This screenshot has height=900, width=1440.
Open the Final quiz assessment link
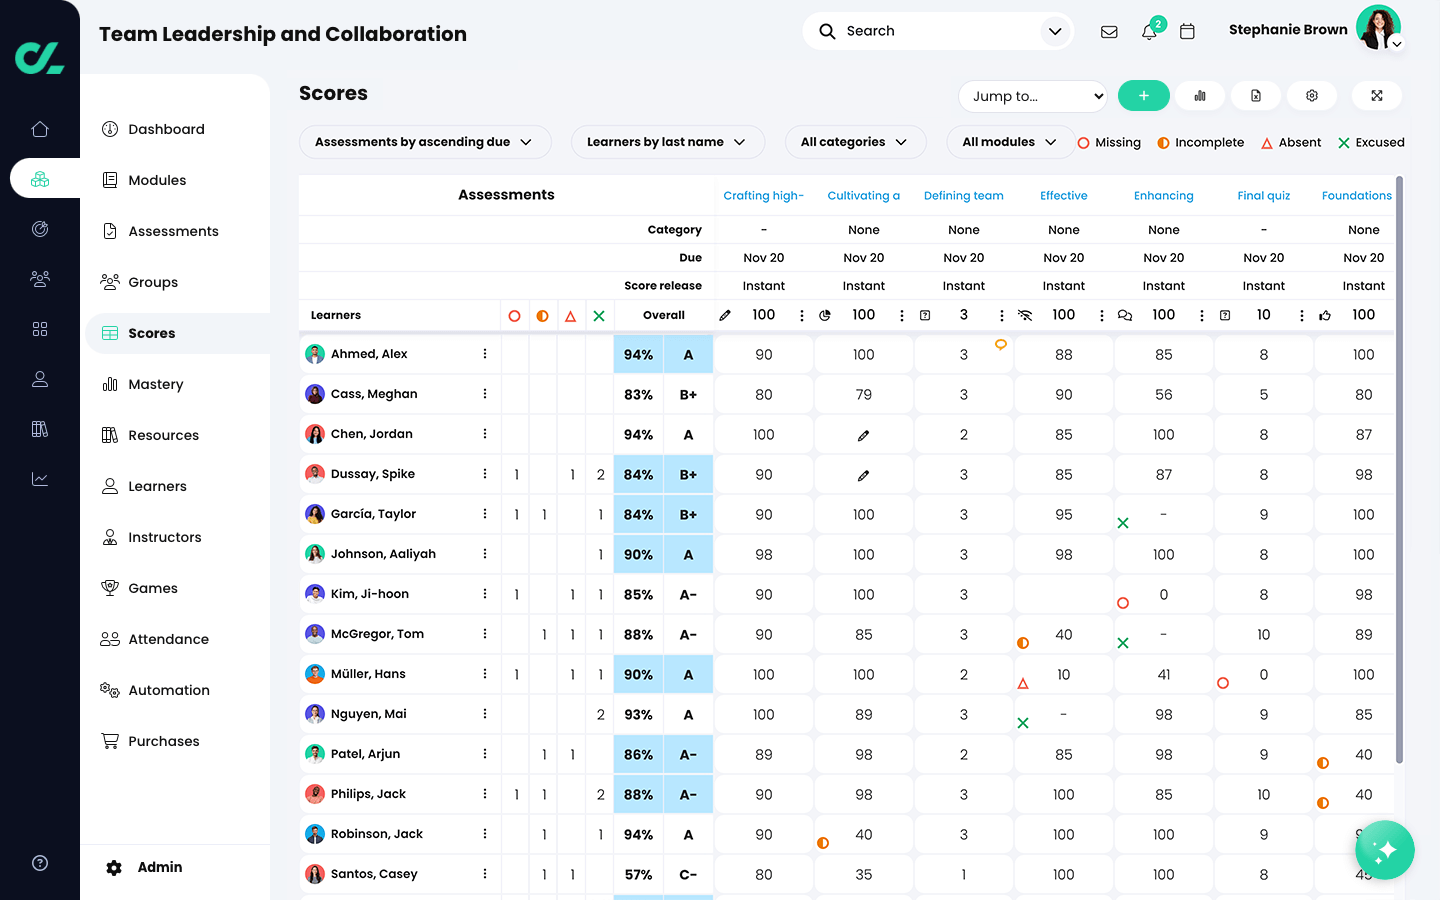[x=1263, y=196]
